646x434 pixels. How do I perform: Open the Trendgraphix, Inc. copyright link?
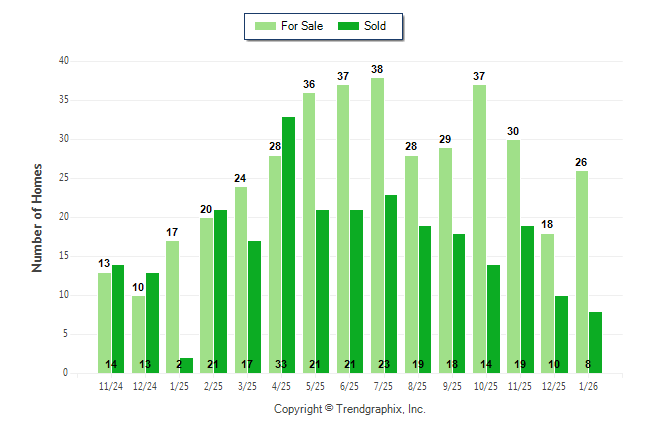pos(349,409)
